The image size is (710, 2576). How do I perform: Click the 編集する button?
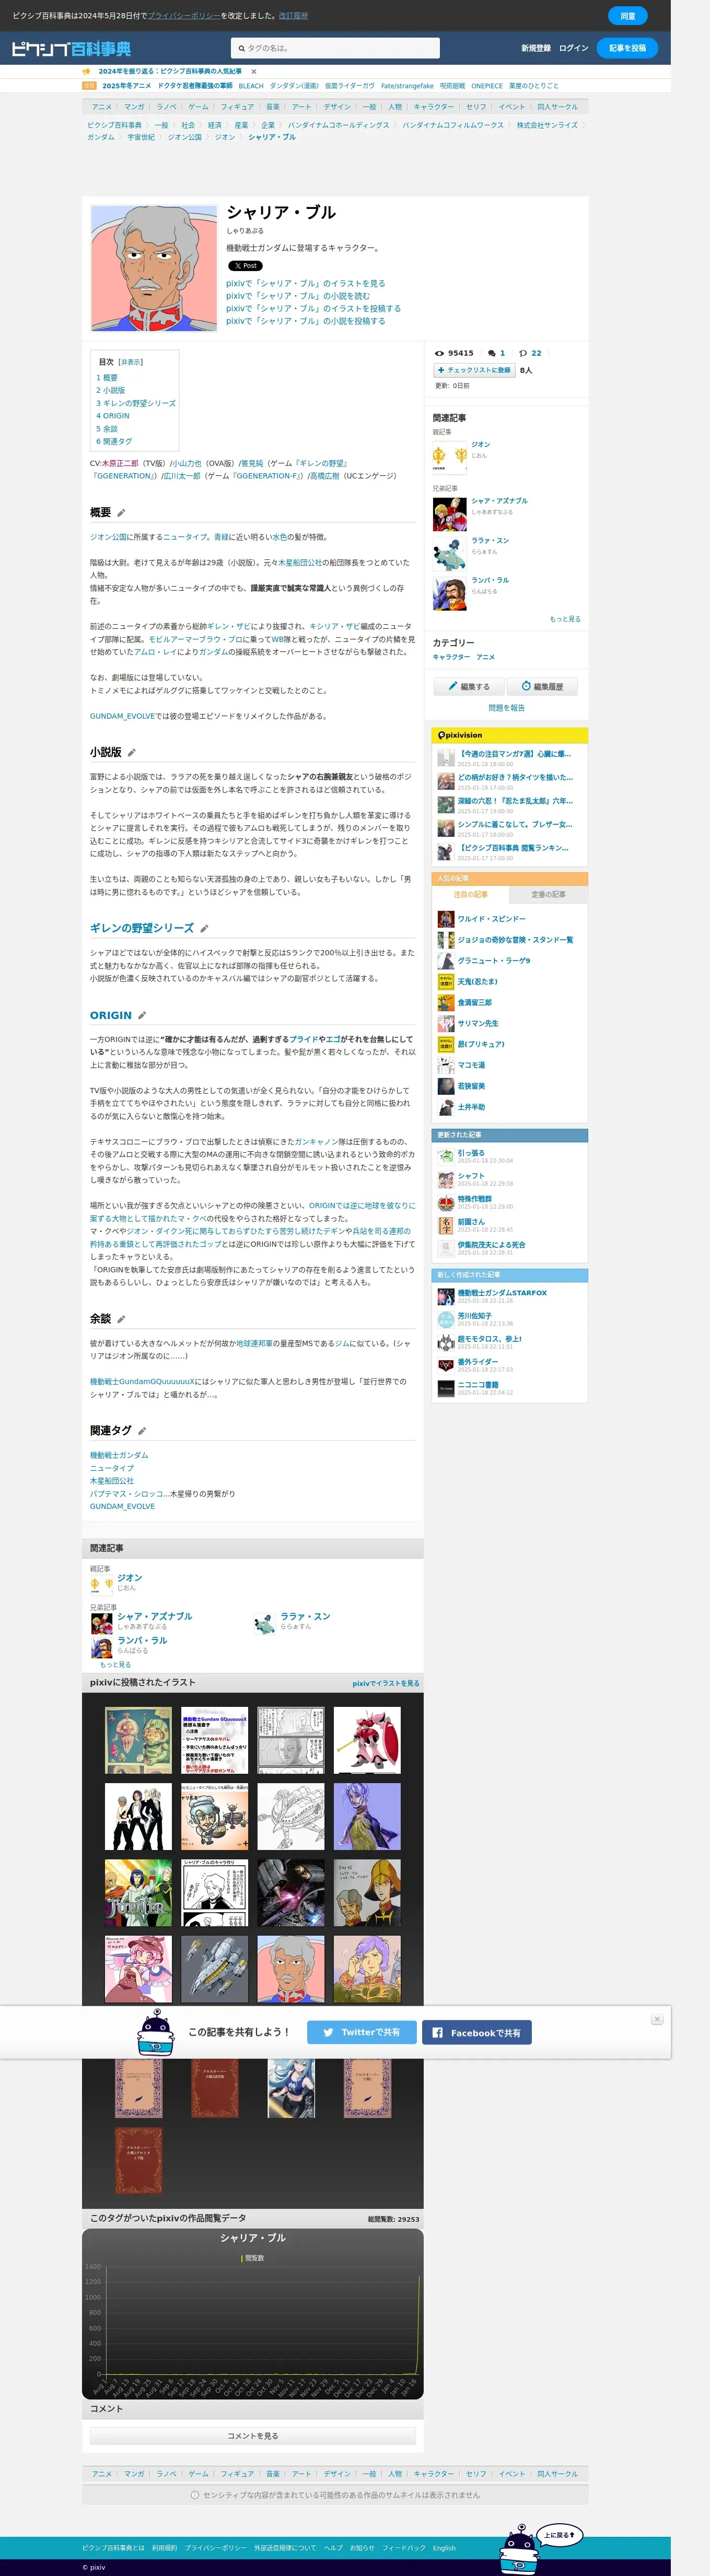pos(468,686)
